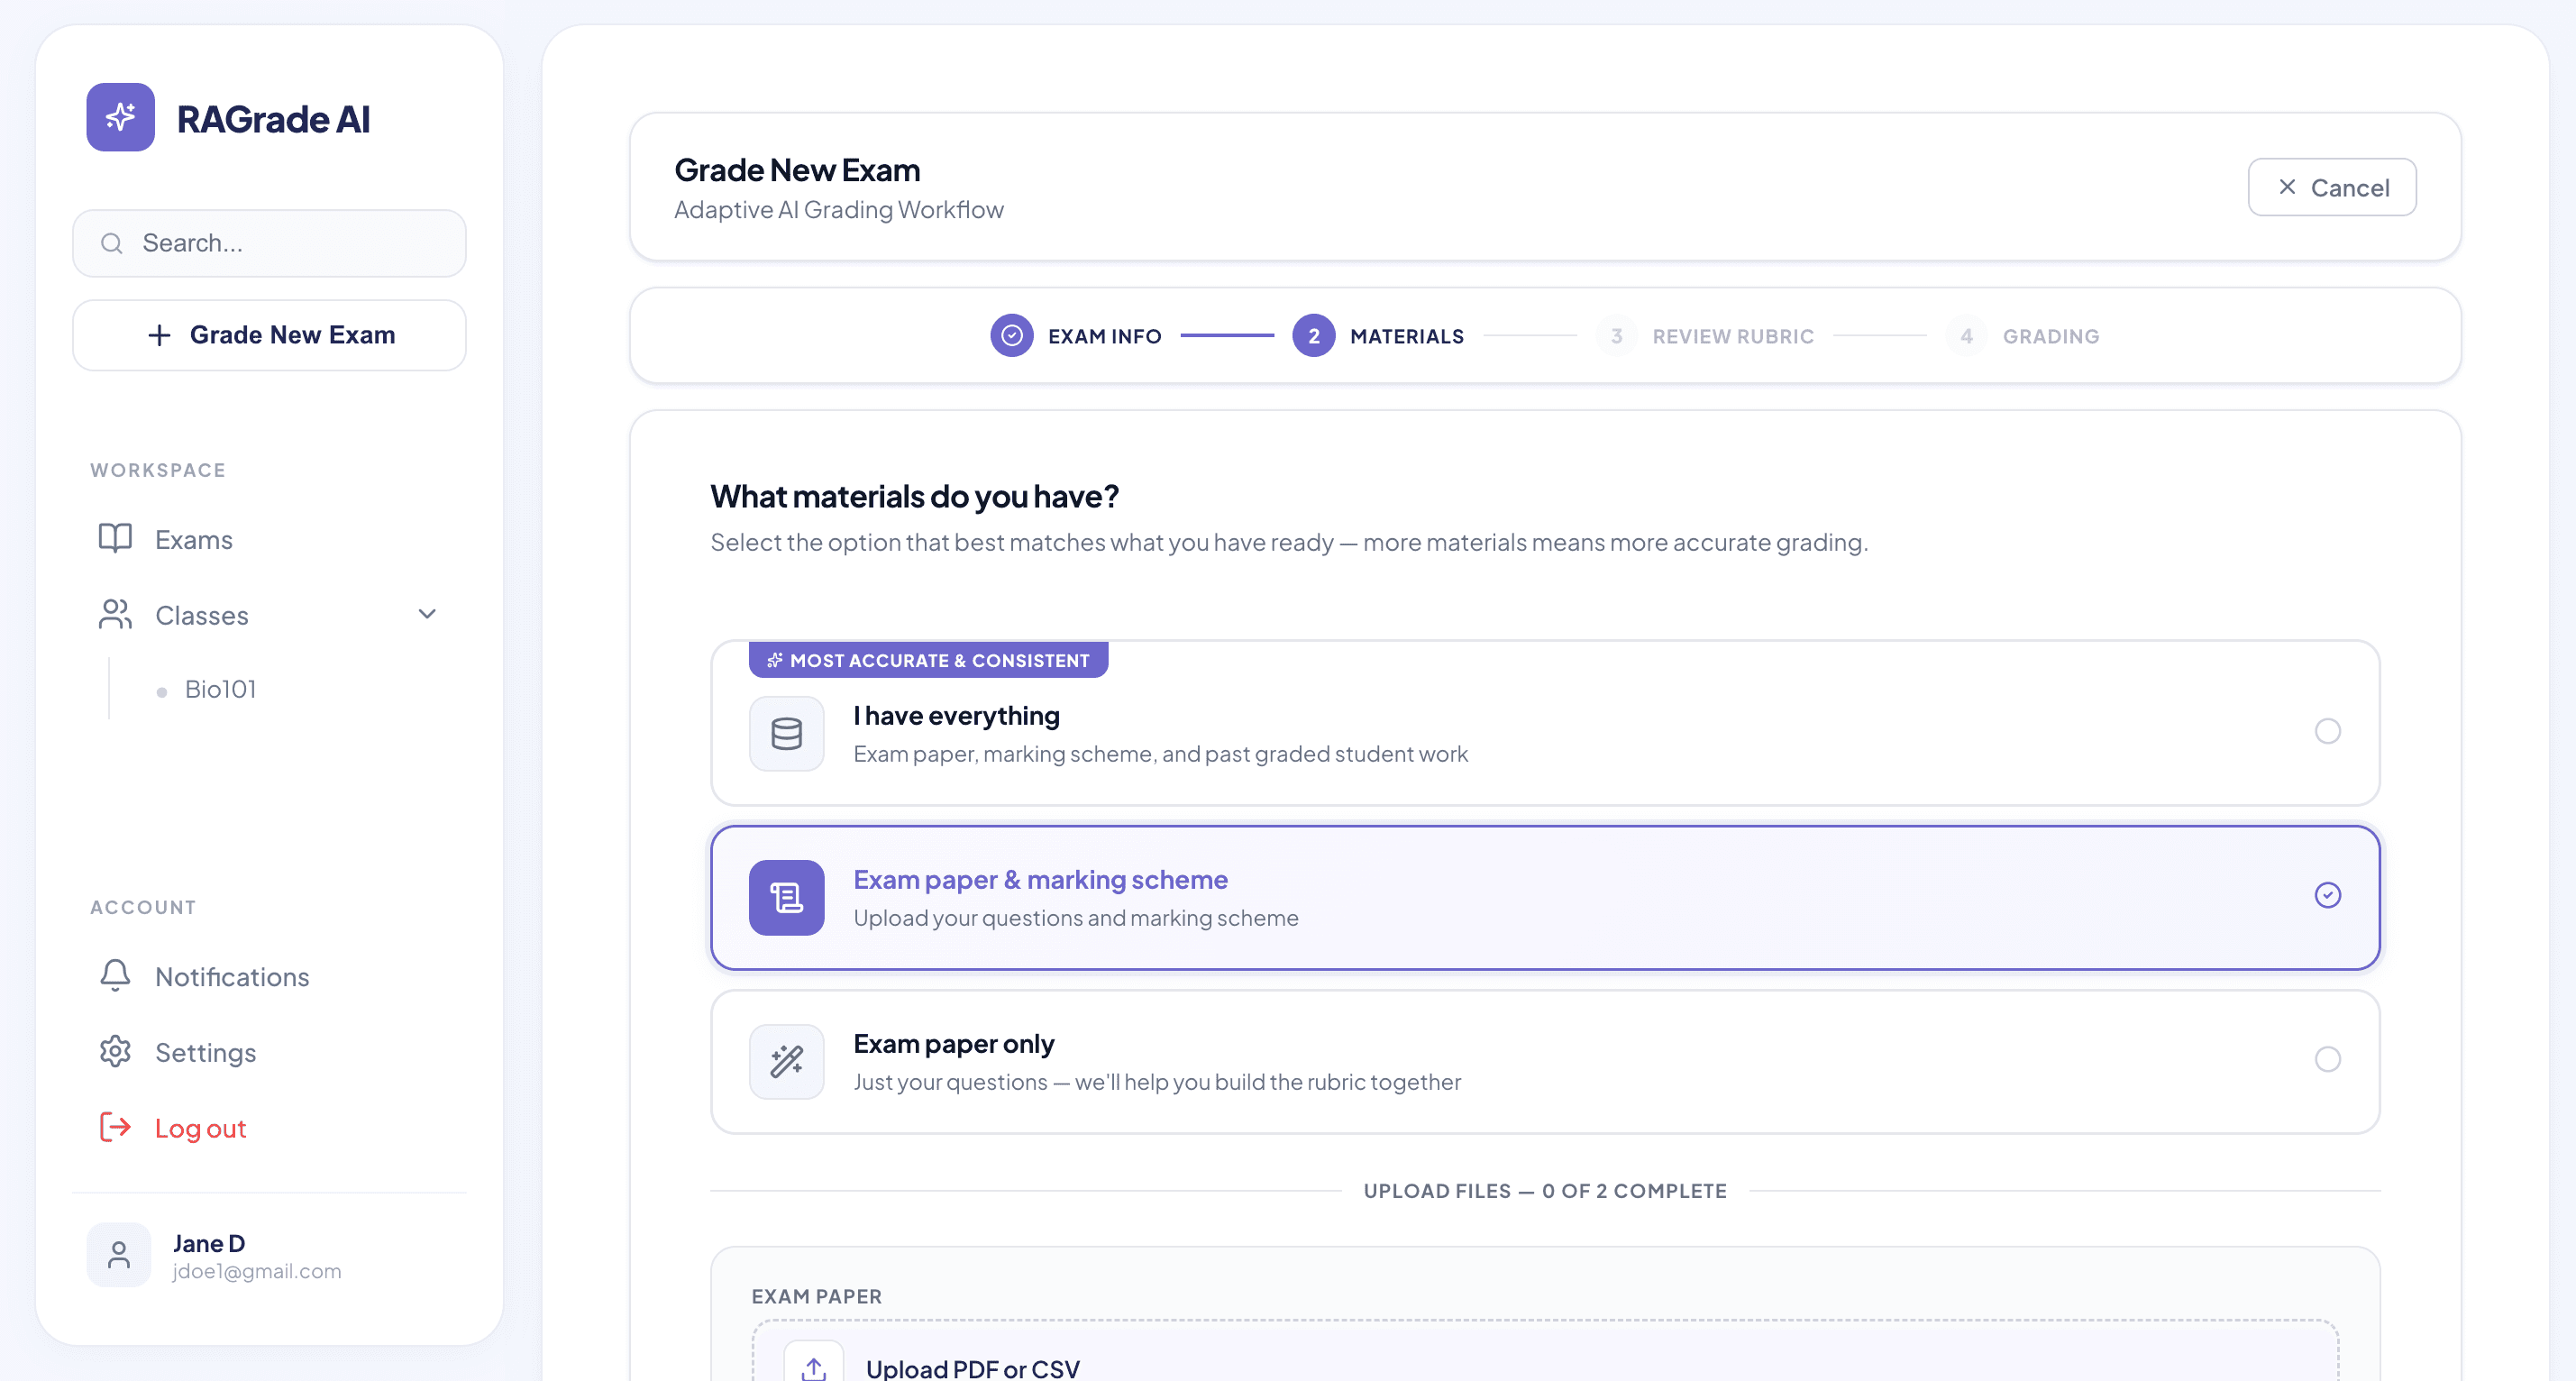This screenshot has height=1381, width=2576.
Task: Click the open book icon beside Exams
Action: pos(115,539)
